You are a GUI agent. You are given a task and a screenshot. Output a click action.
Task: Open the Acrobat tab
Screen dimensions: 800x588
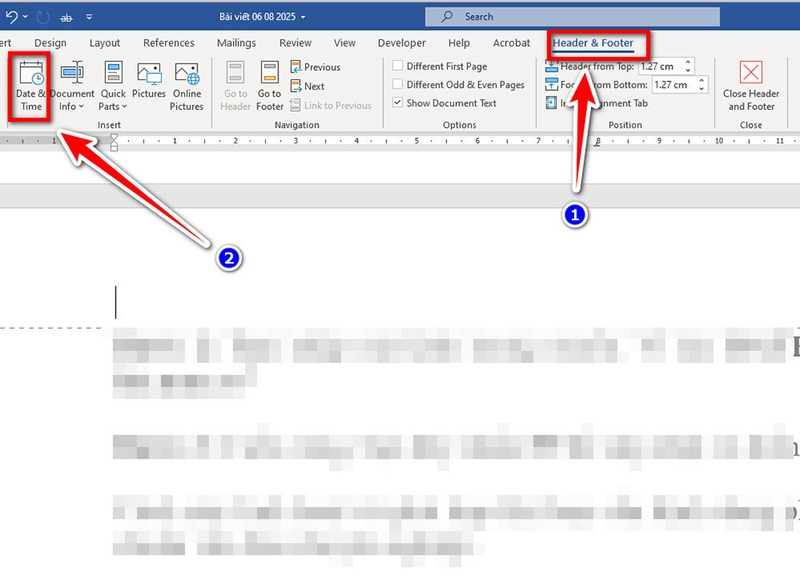511,43
